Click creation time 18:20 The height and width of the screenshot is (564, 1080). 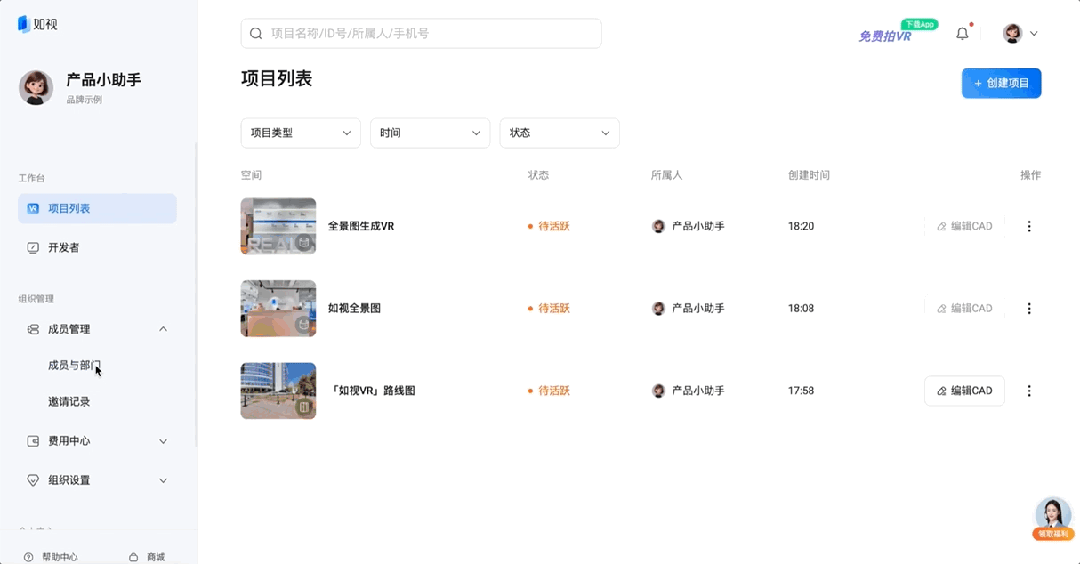point(801,226)
